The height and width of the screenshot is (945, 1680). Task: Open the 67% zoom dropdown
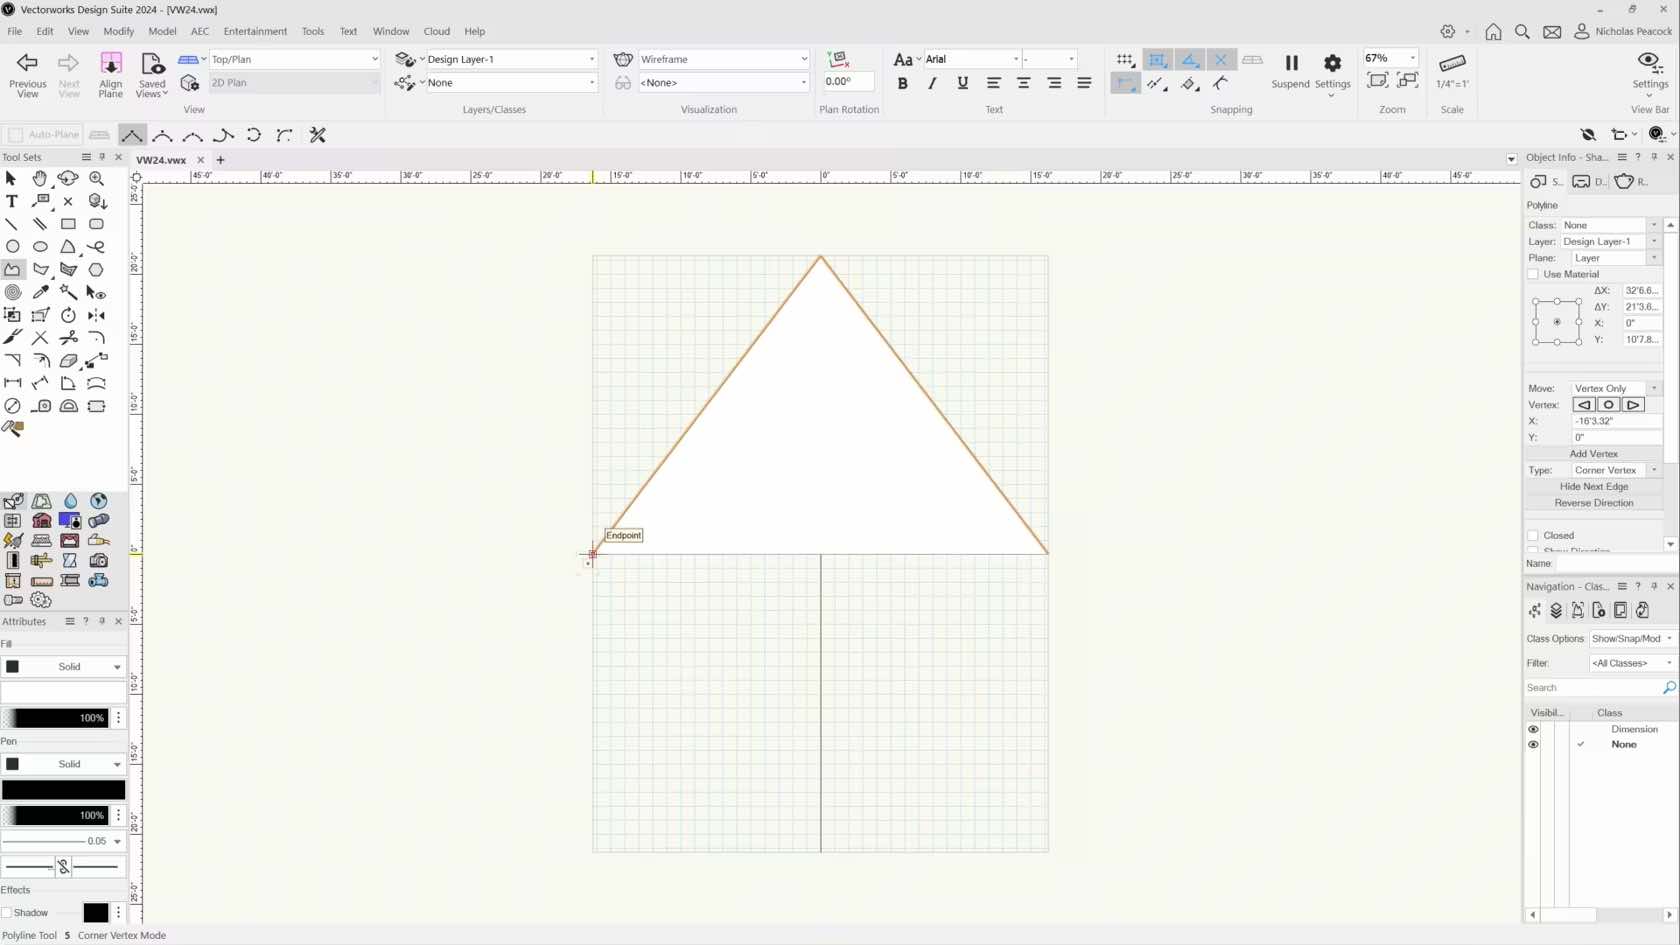coord(1391,58)
